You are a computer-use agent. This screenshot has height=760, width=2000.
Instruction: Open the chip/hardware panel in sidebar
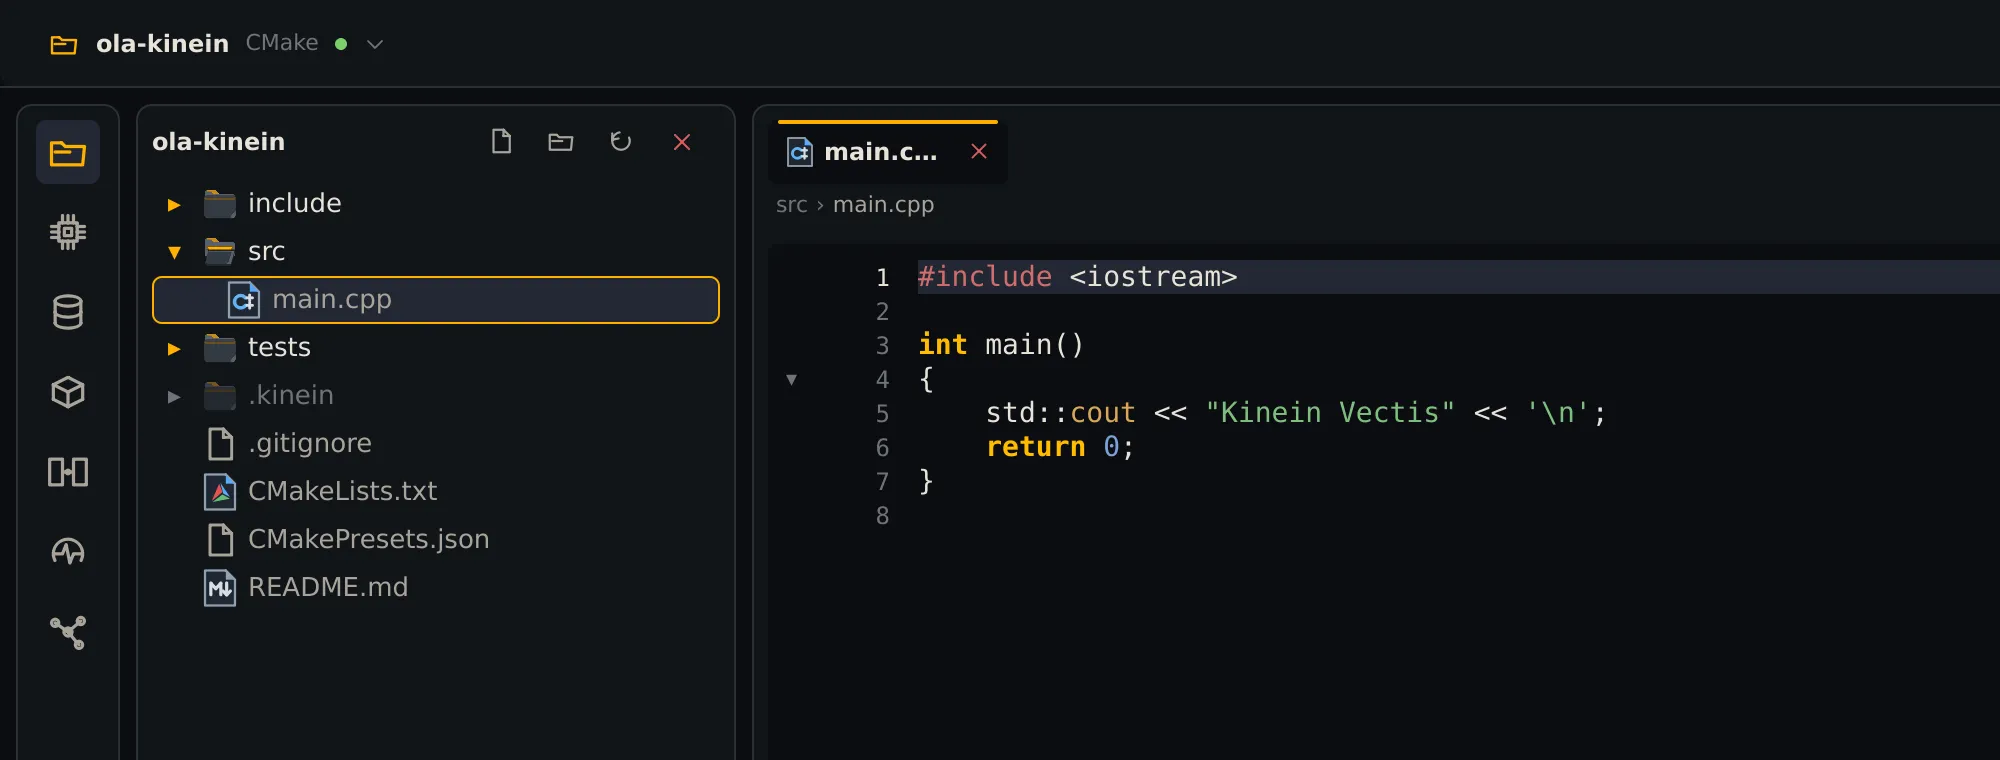(68, 232)
